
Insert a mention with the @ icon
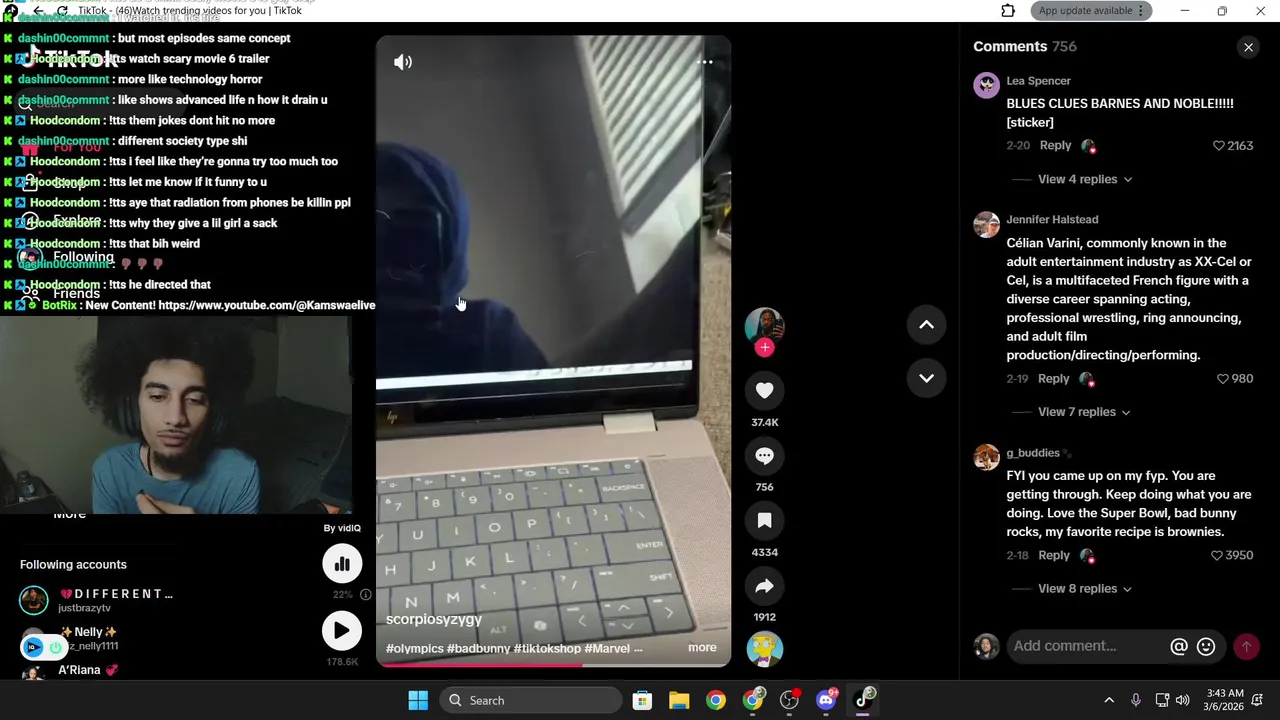[1179, 647]
